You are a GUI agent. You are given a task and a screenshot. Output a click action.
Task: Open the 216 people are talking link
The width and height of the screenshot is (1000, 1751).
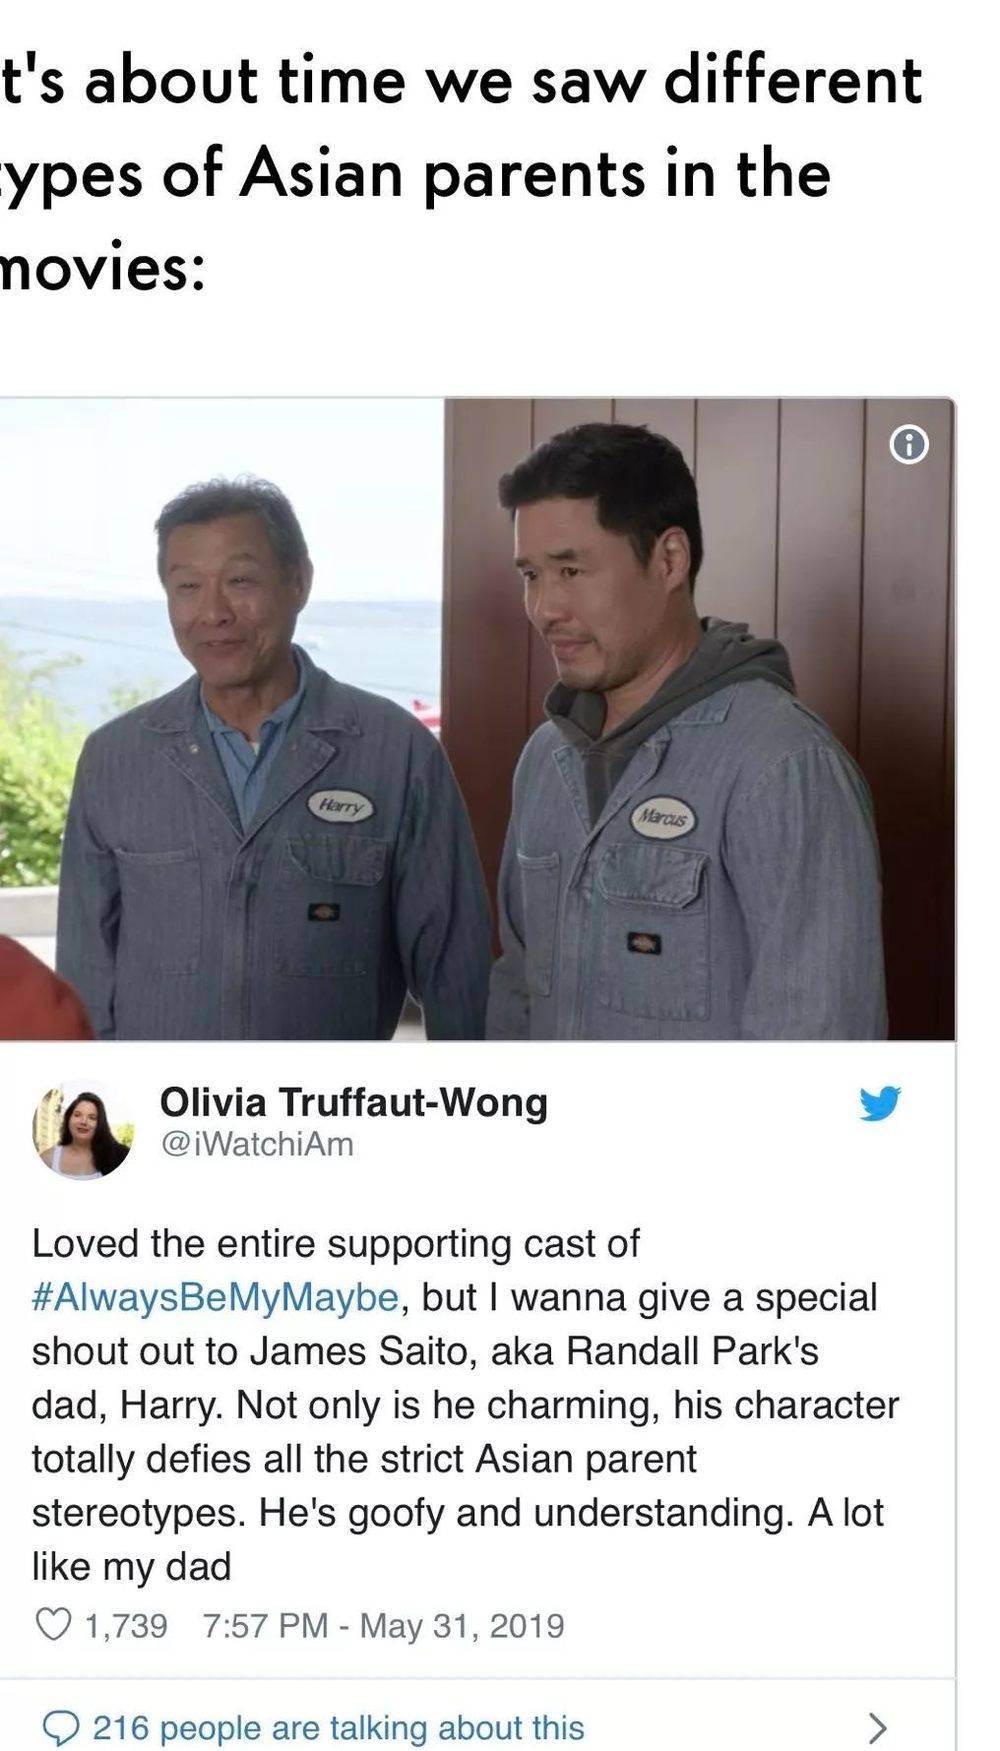[338, 1727]
